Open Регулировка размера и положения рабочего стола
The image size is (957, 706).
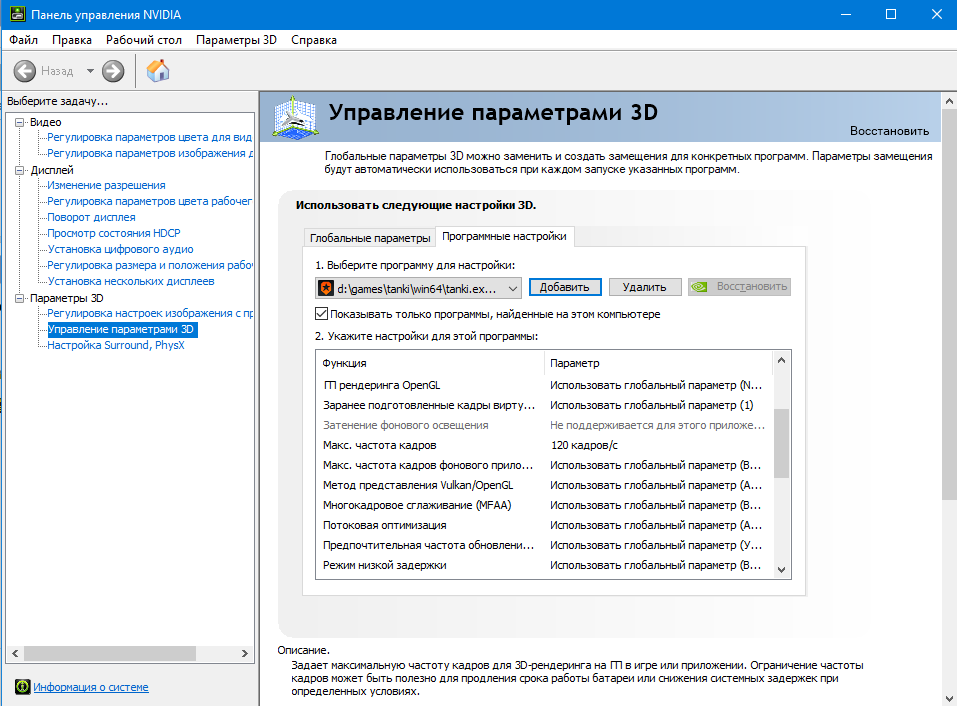(150, 265)
